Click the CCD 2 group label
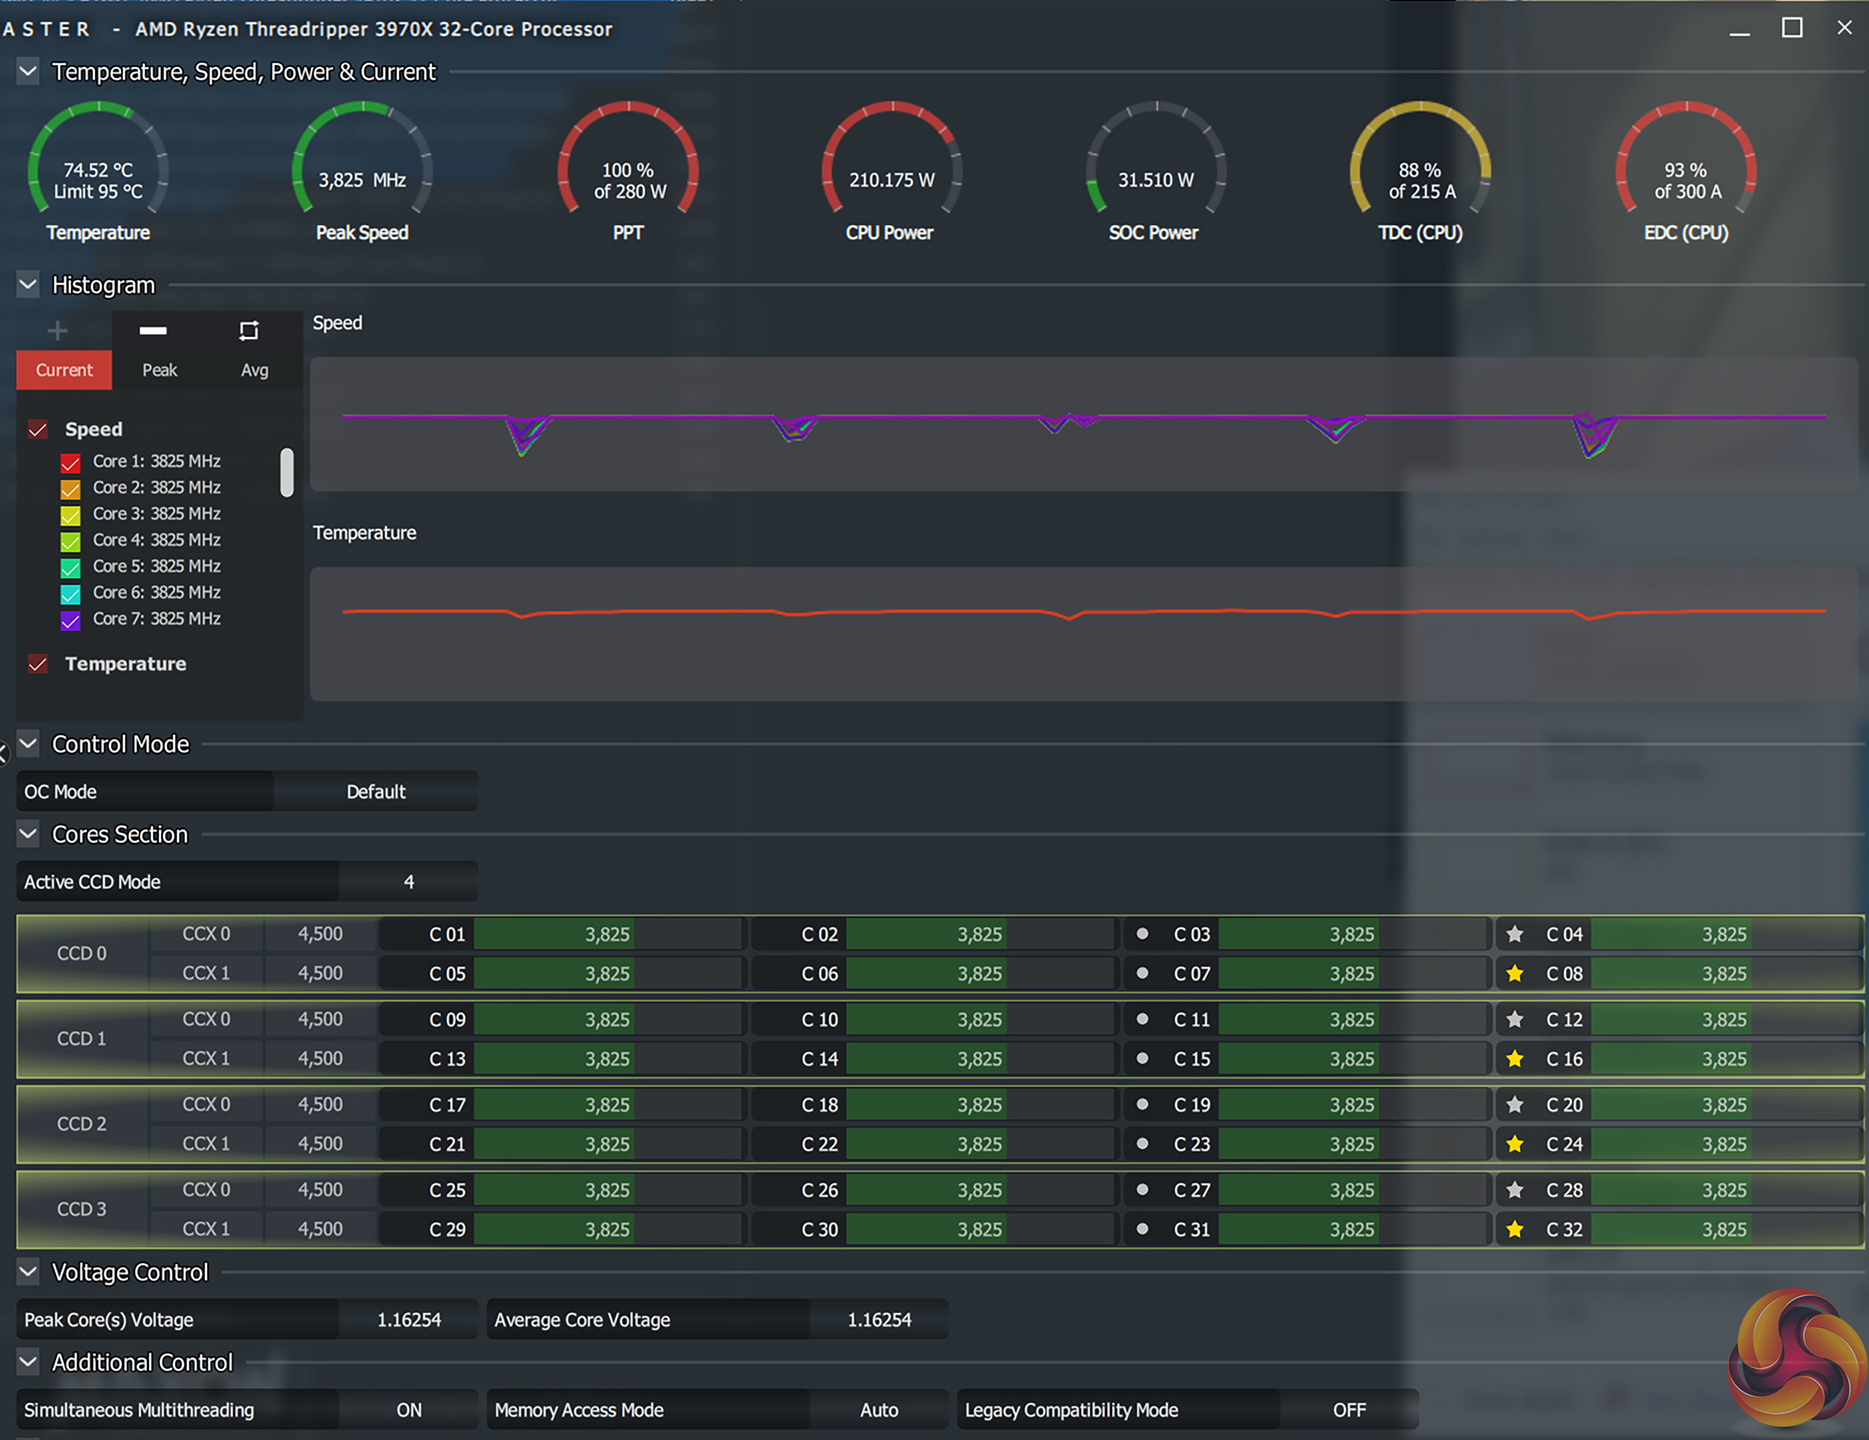This screenshot has width=1869, height=1440. click(x=82, y=1124)
